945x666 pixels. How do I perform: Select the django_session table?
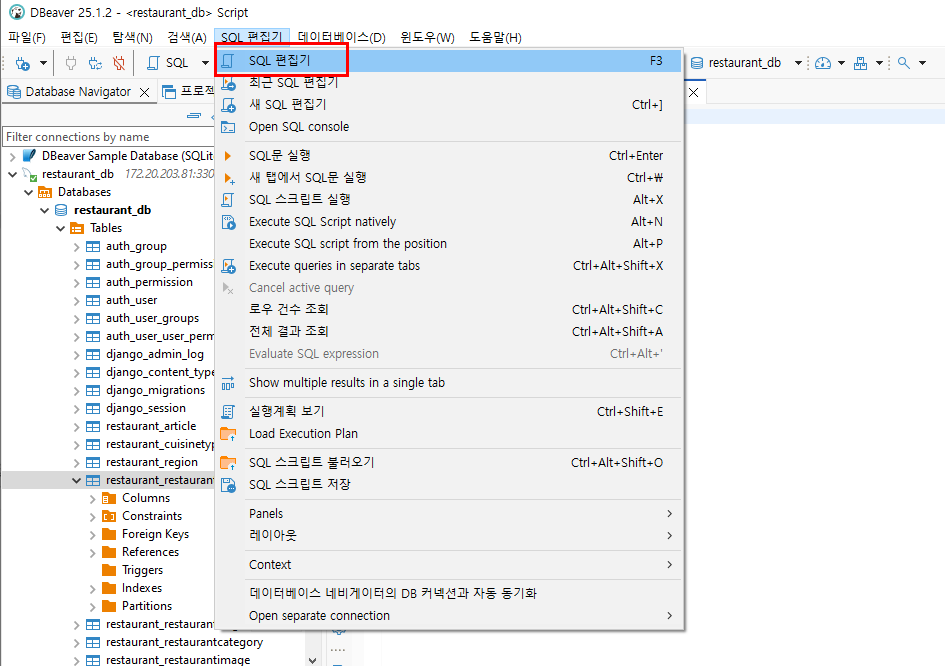[145, 408]
